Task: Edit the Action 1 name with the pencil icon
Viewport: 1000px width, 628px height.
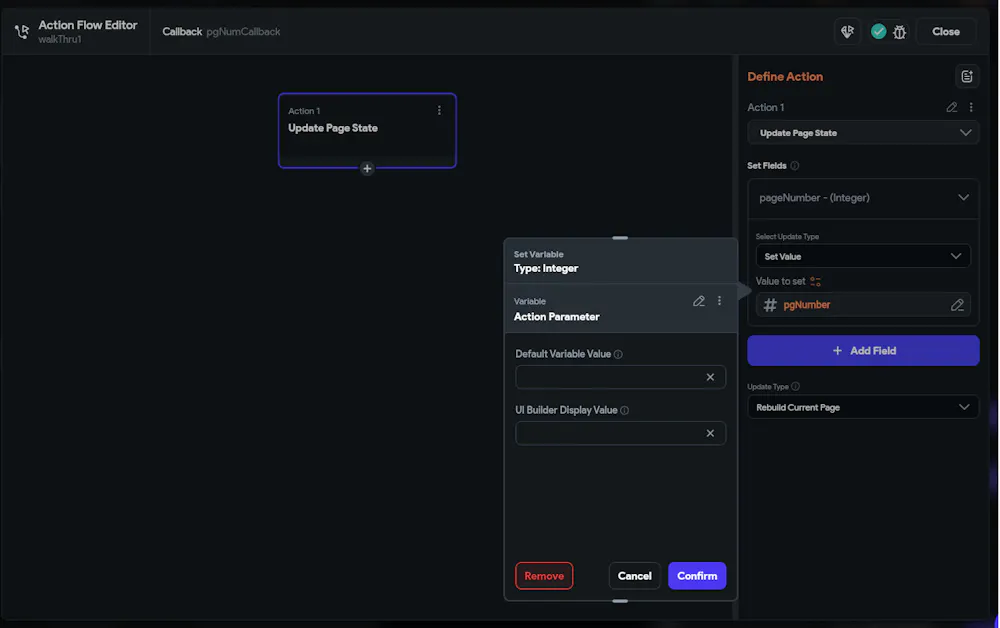Action: (952, 107)
